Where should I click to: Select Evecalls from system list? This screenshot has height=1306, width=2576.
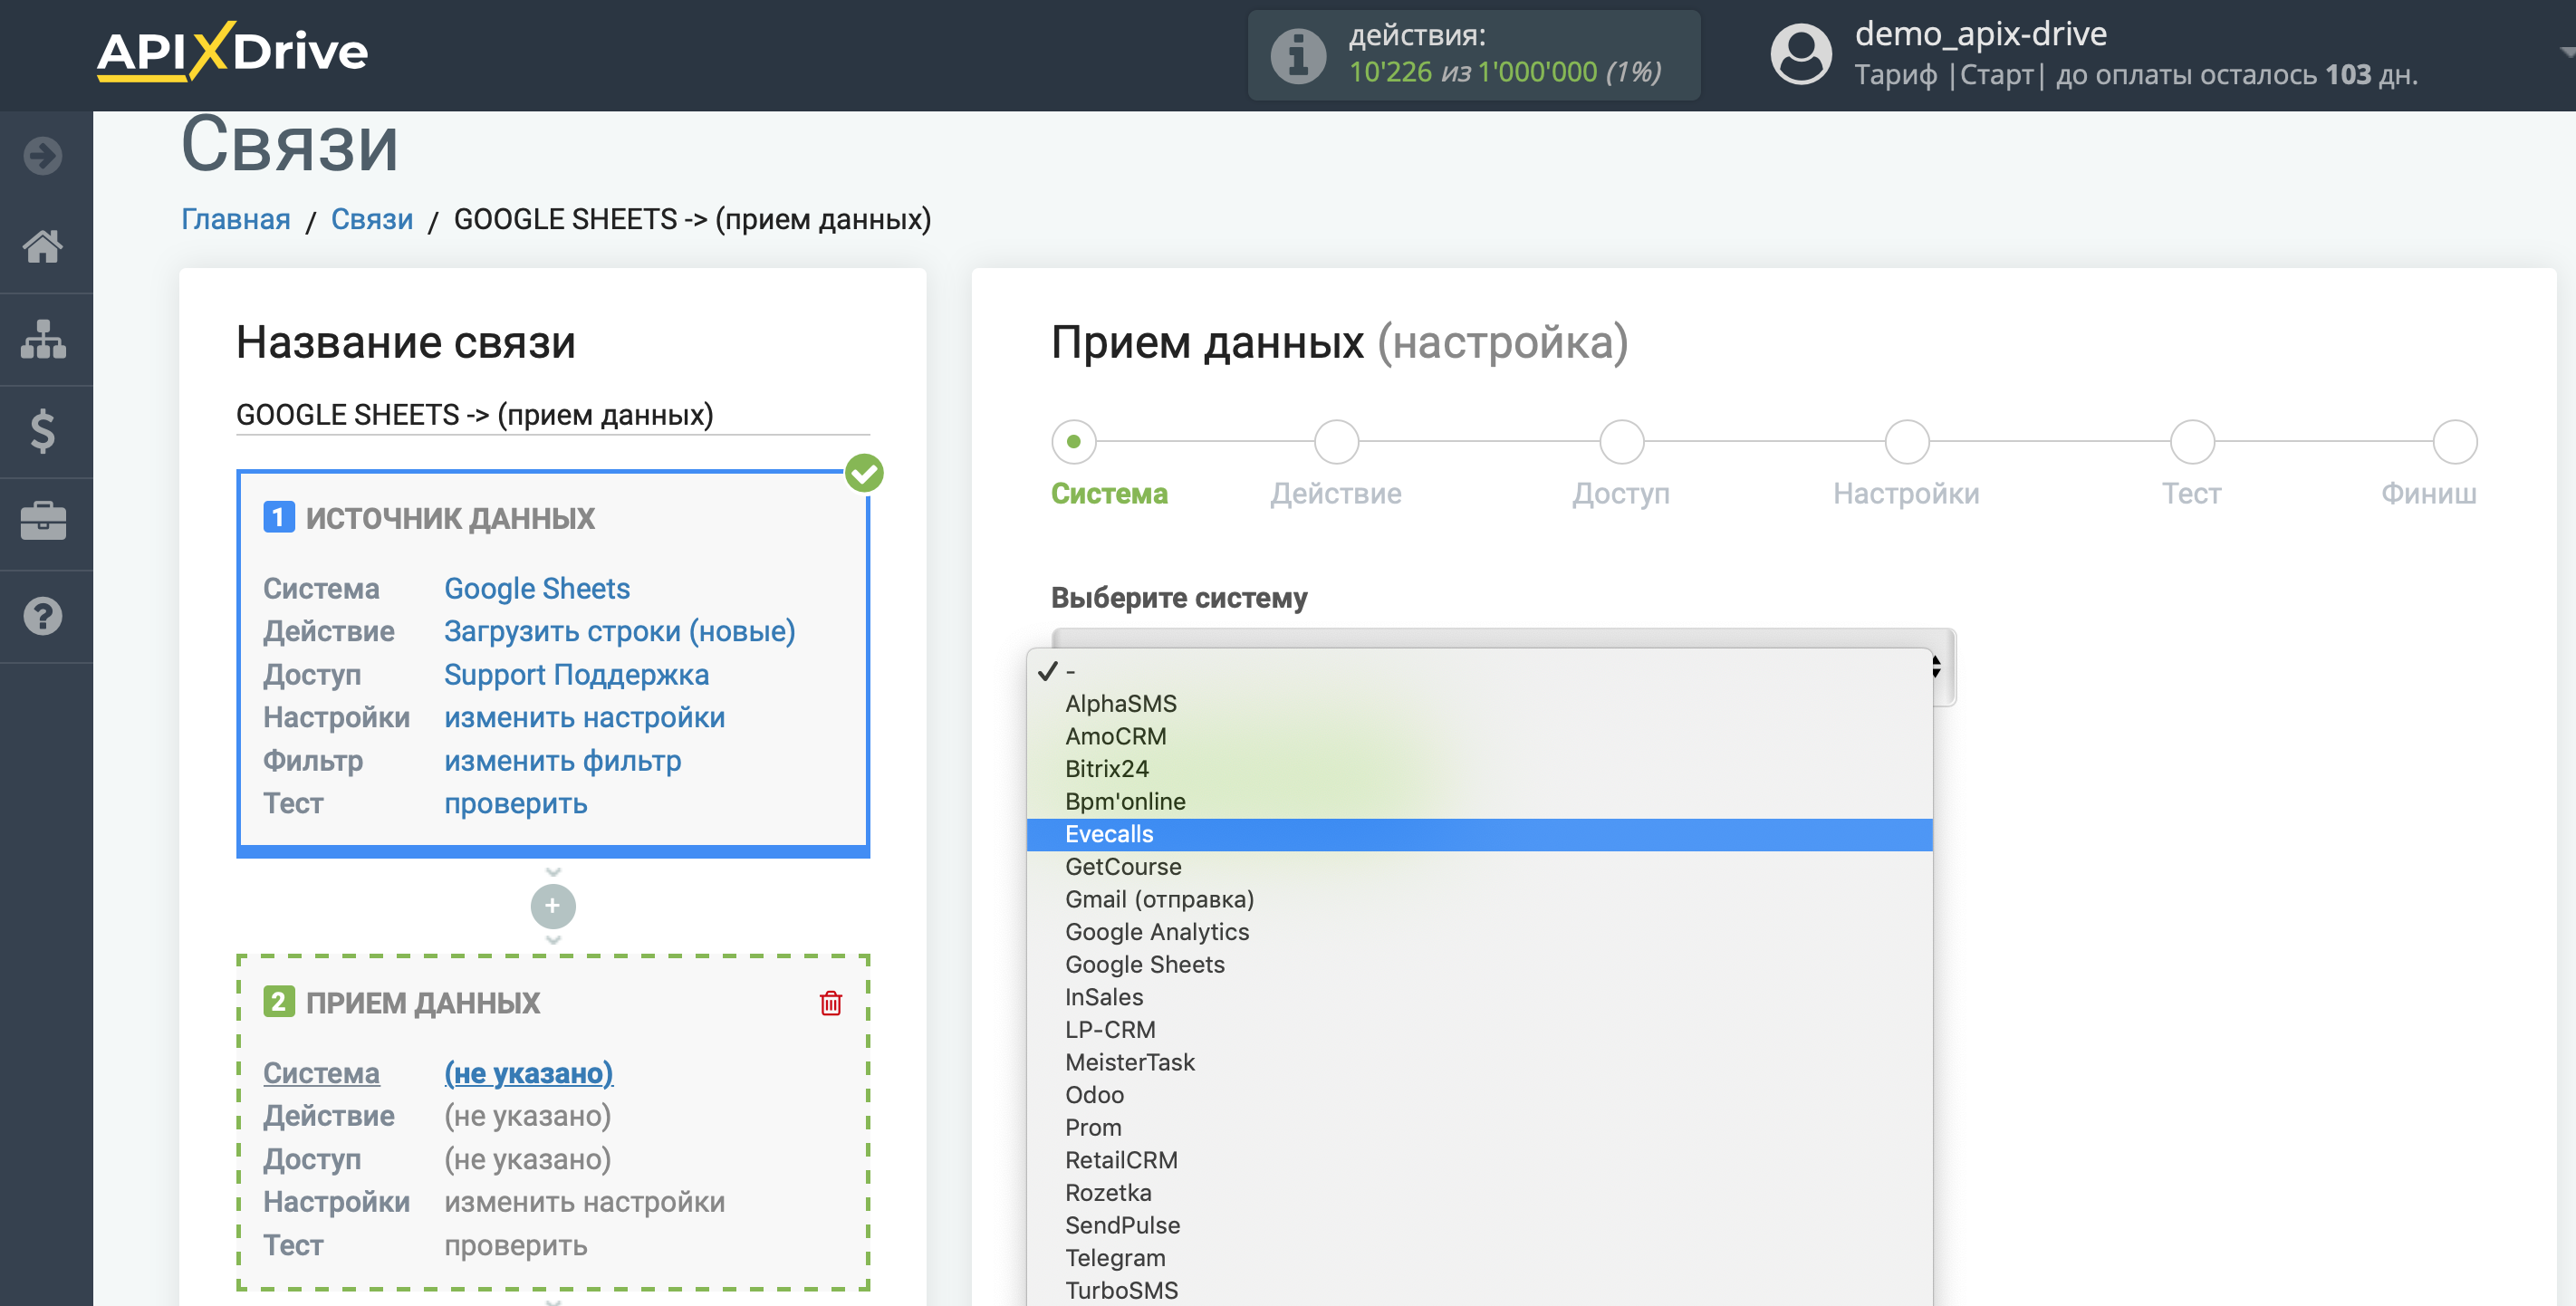pos(1479,834)
